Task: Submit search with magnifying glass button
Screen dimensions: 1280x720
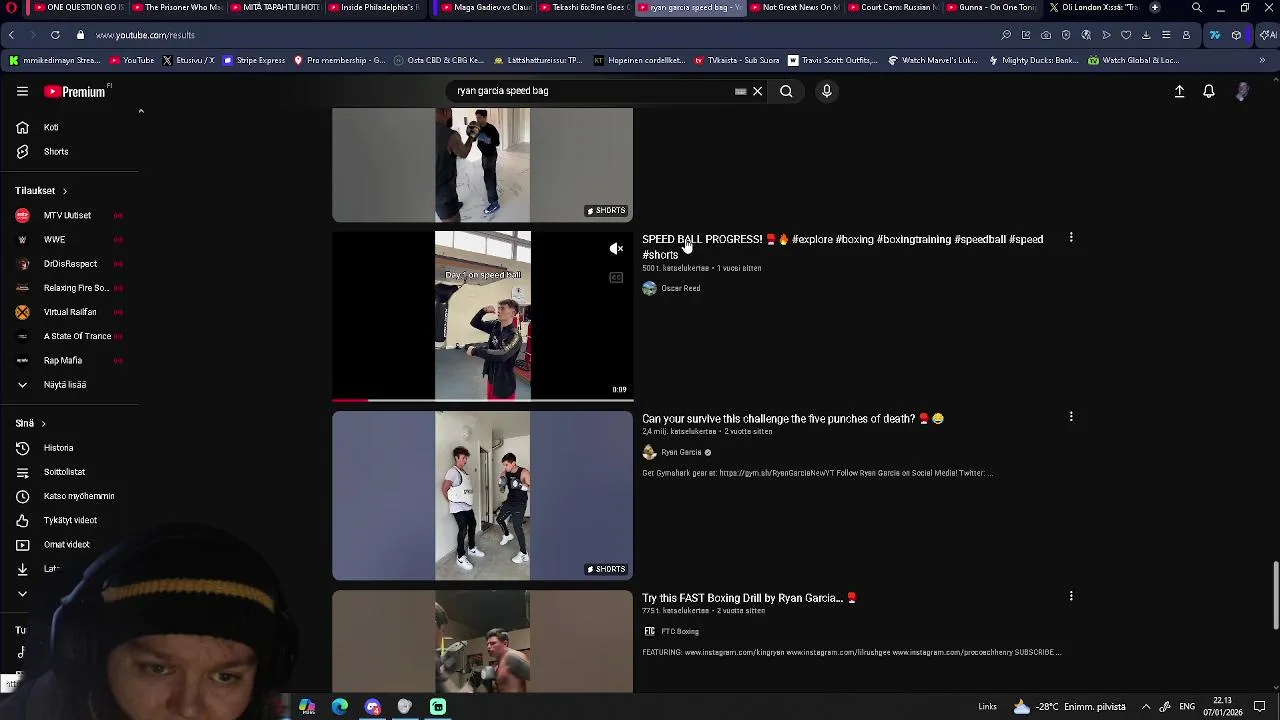Action: coord(786,91)
